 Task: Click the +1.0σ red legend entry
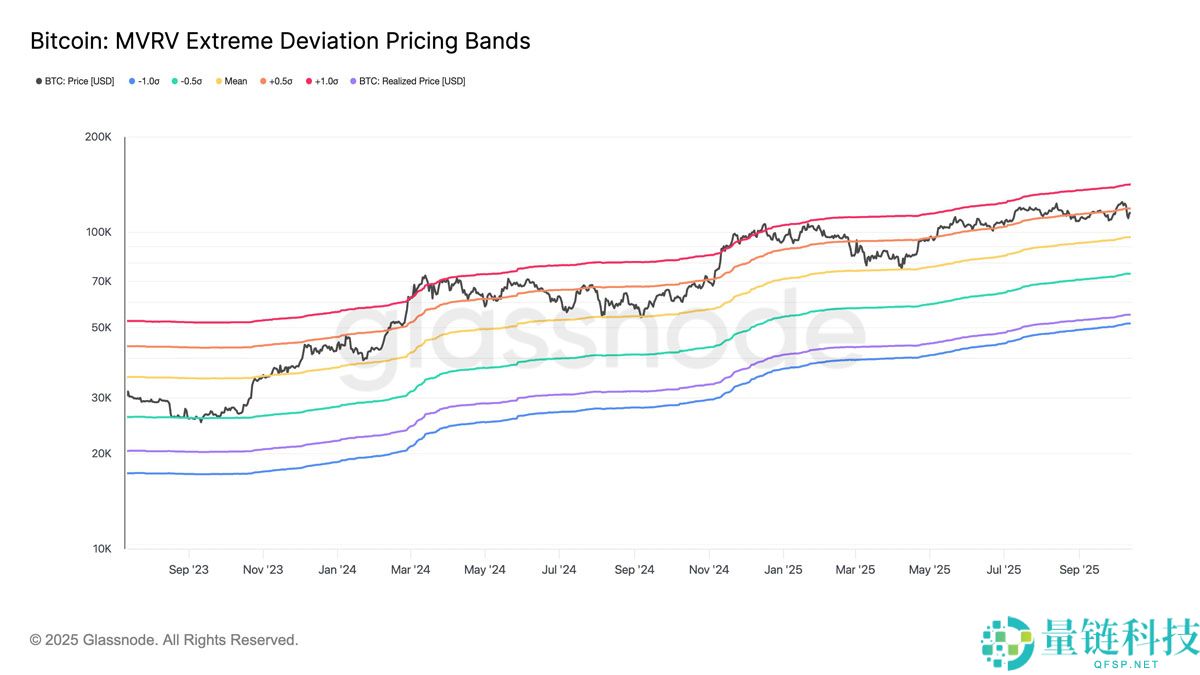(x=323, y=81)
